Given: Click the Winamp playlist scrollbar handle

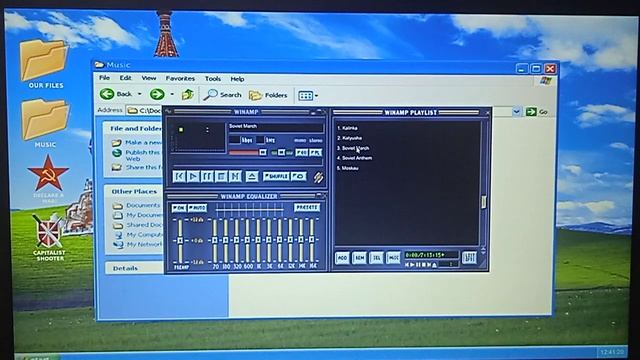Looking at the screenshot, I should tap(484, 202).
